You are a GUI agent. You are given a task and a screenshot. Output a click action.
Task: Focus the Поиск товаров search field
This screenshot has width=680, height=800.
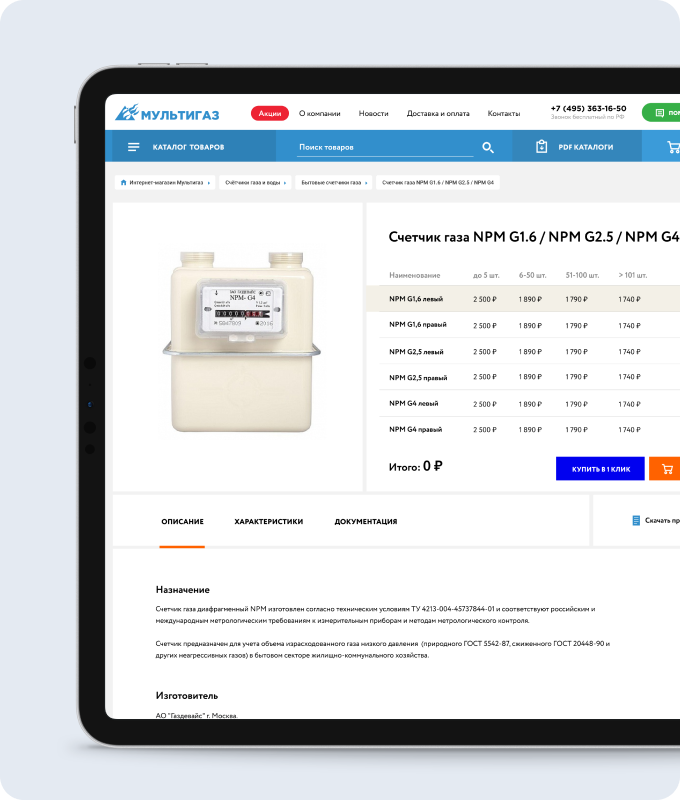pyautogui.click(x=385, y=147)
